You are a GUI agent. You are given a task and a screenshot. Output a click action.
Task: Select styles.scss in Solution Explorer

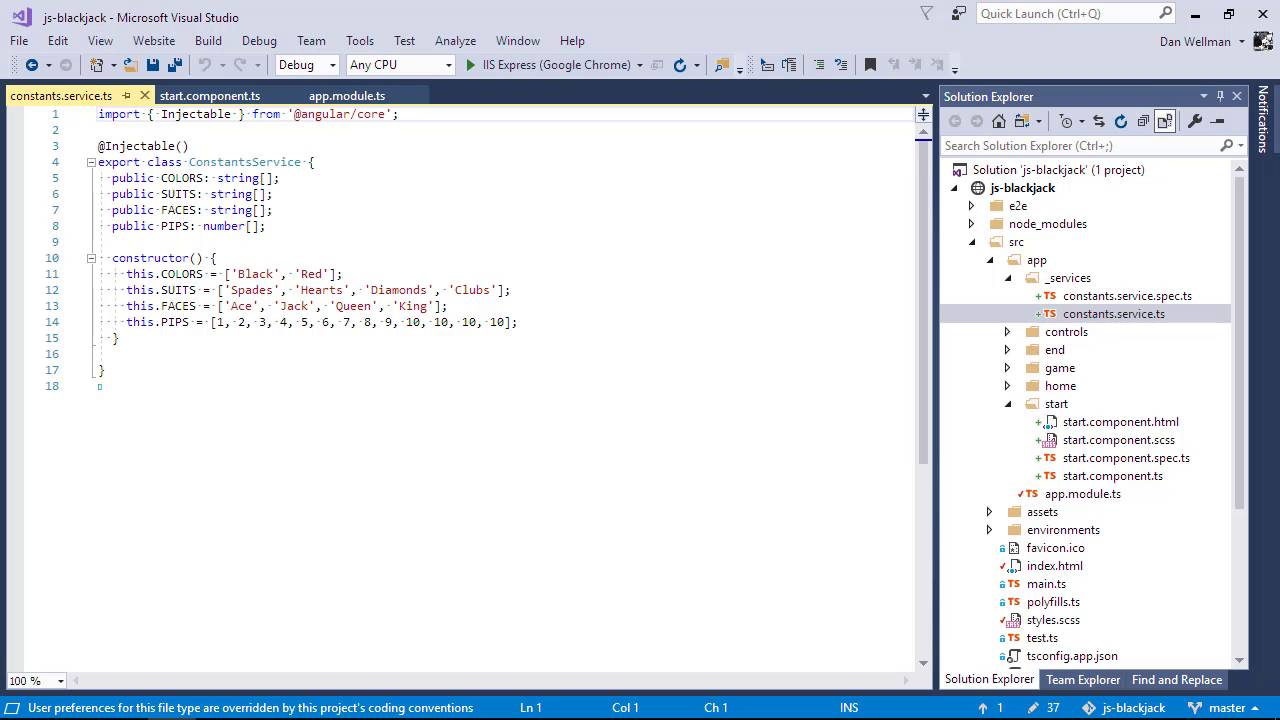point(1053,620)
